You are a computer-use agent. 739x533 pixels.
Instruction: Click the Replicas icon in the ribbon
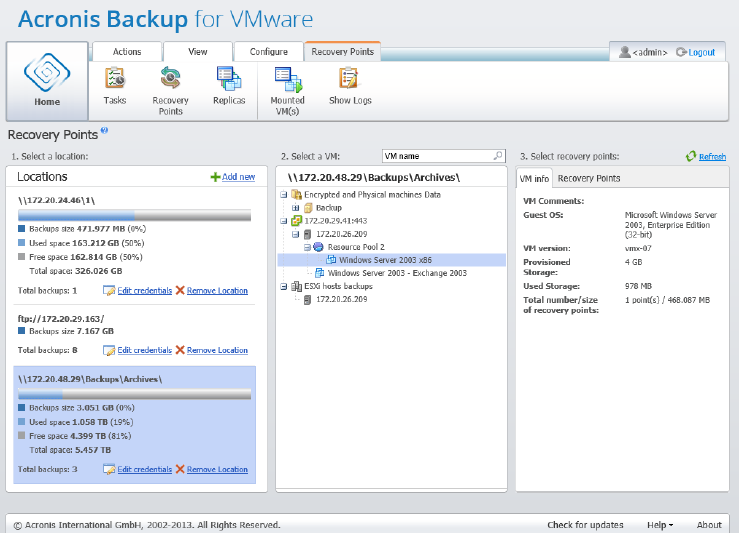tap(229, 78)
